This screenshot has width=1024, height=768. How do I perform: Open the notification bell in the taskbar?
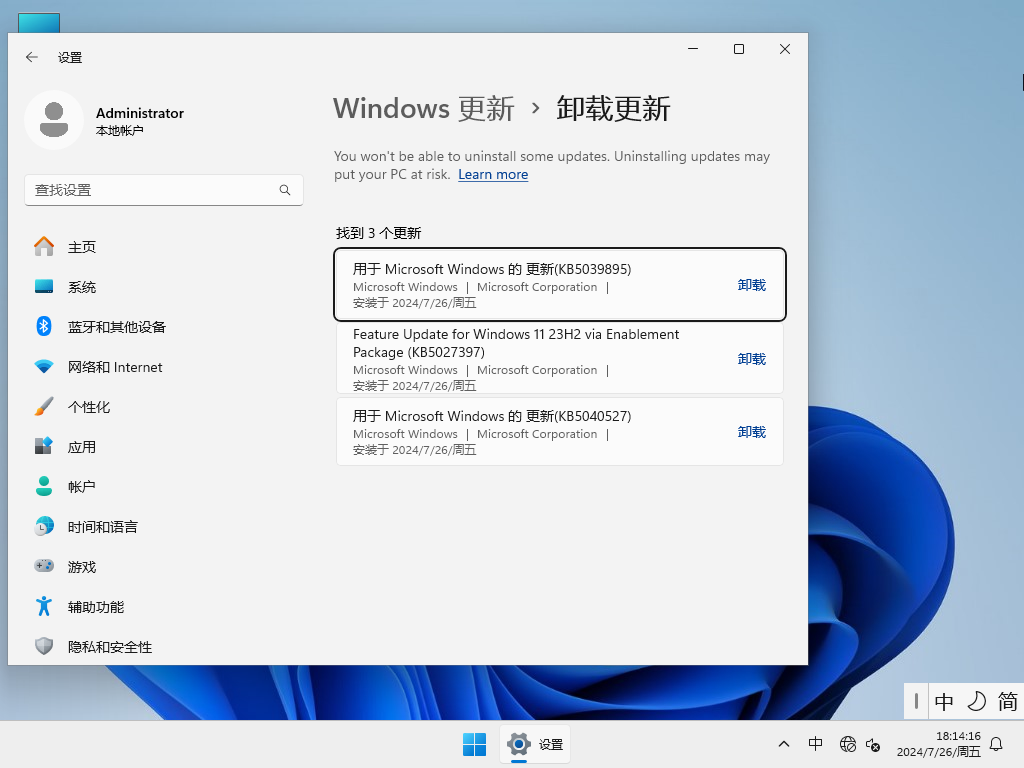(x=996, y=744)
